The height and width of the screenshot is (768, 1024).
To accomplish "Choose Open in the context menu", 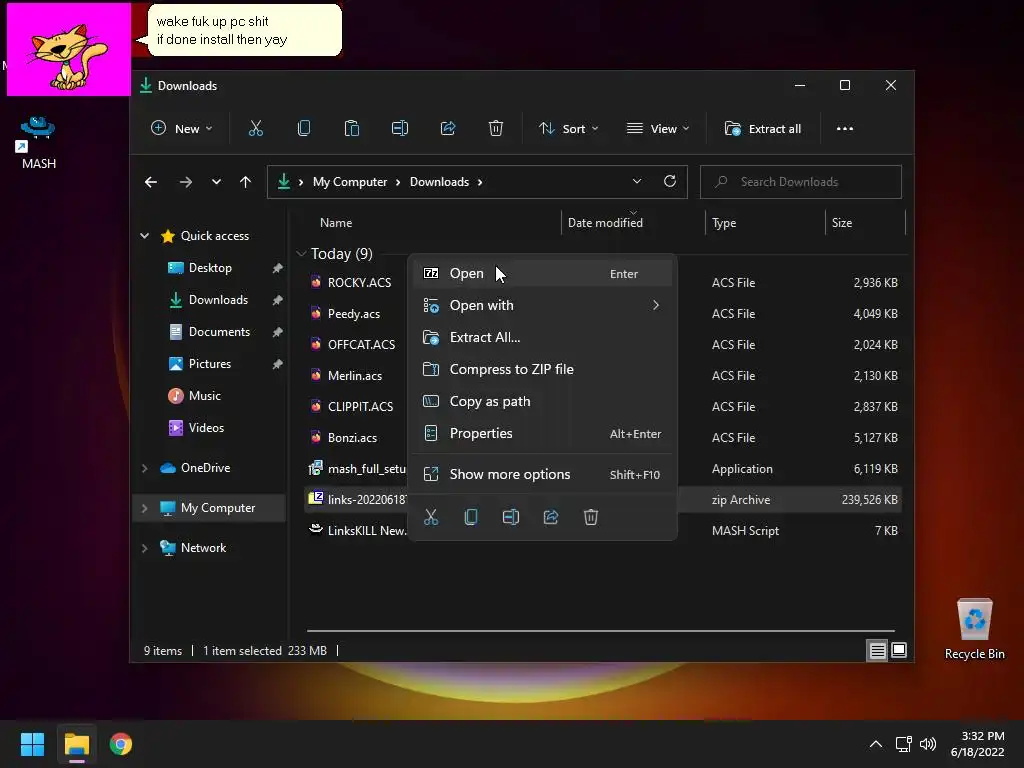I will 542,274.
